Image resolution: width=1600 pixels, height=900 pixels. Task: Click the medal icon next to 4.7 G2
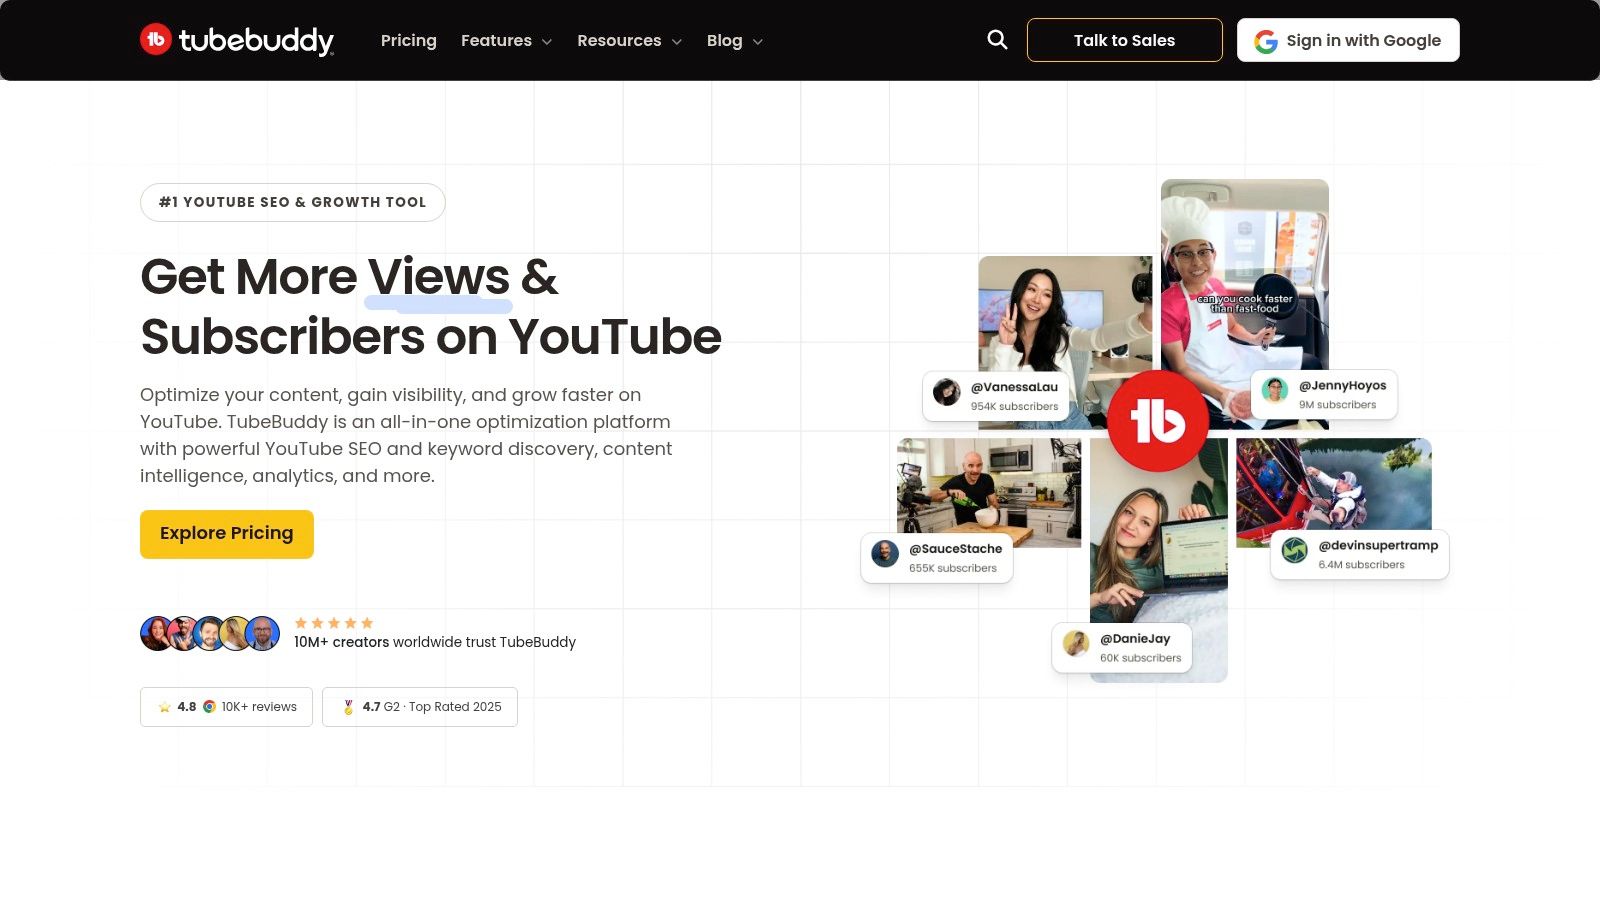(348, 707)
